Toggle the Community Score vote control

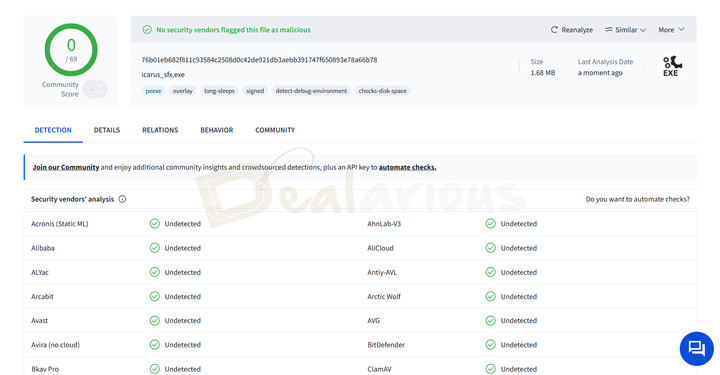(x=96, y=89)
